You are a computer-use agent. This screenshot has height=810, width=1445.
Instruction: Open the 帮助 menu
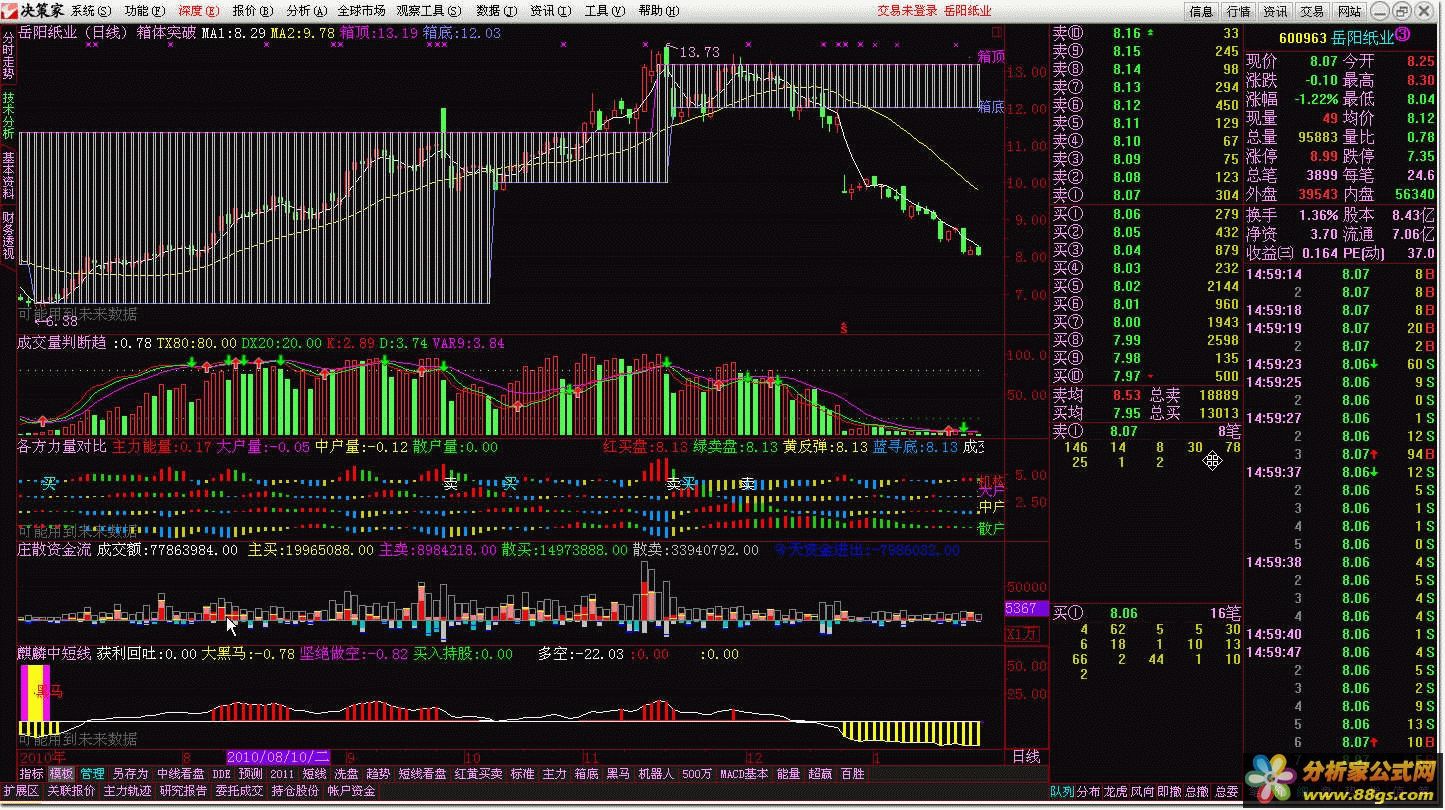click(658, 11)
